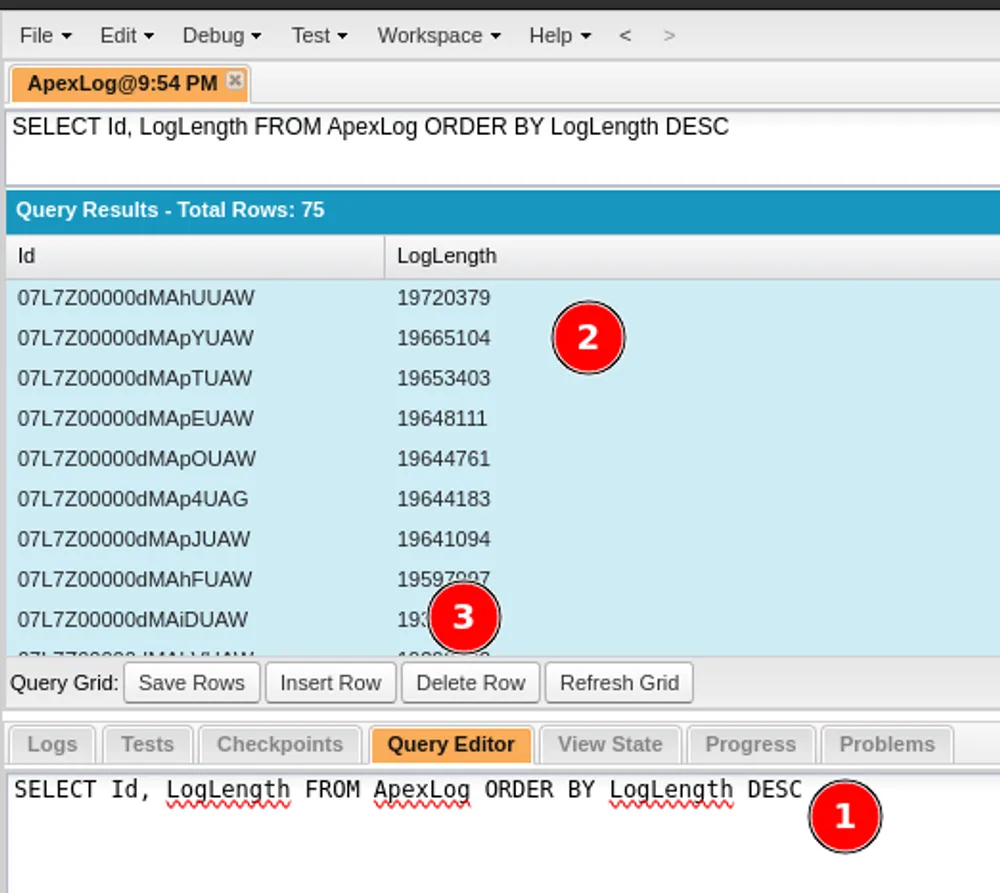Switch to the Tests tab
The image size is (1000, 893).
(147, 744)
